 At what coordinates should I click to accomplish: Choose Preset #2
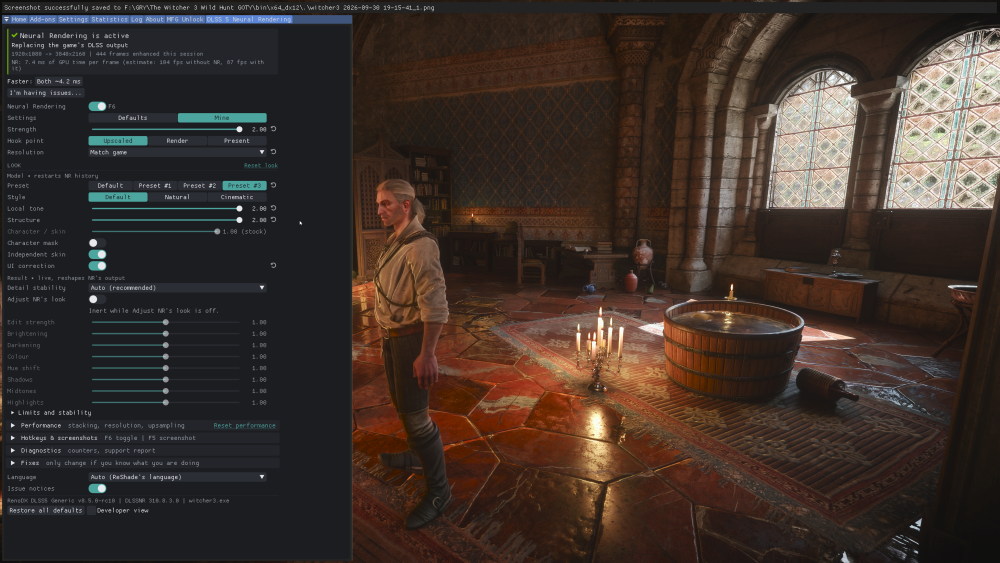pos(200,186)
